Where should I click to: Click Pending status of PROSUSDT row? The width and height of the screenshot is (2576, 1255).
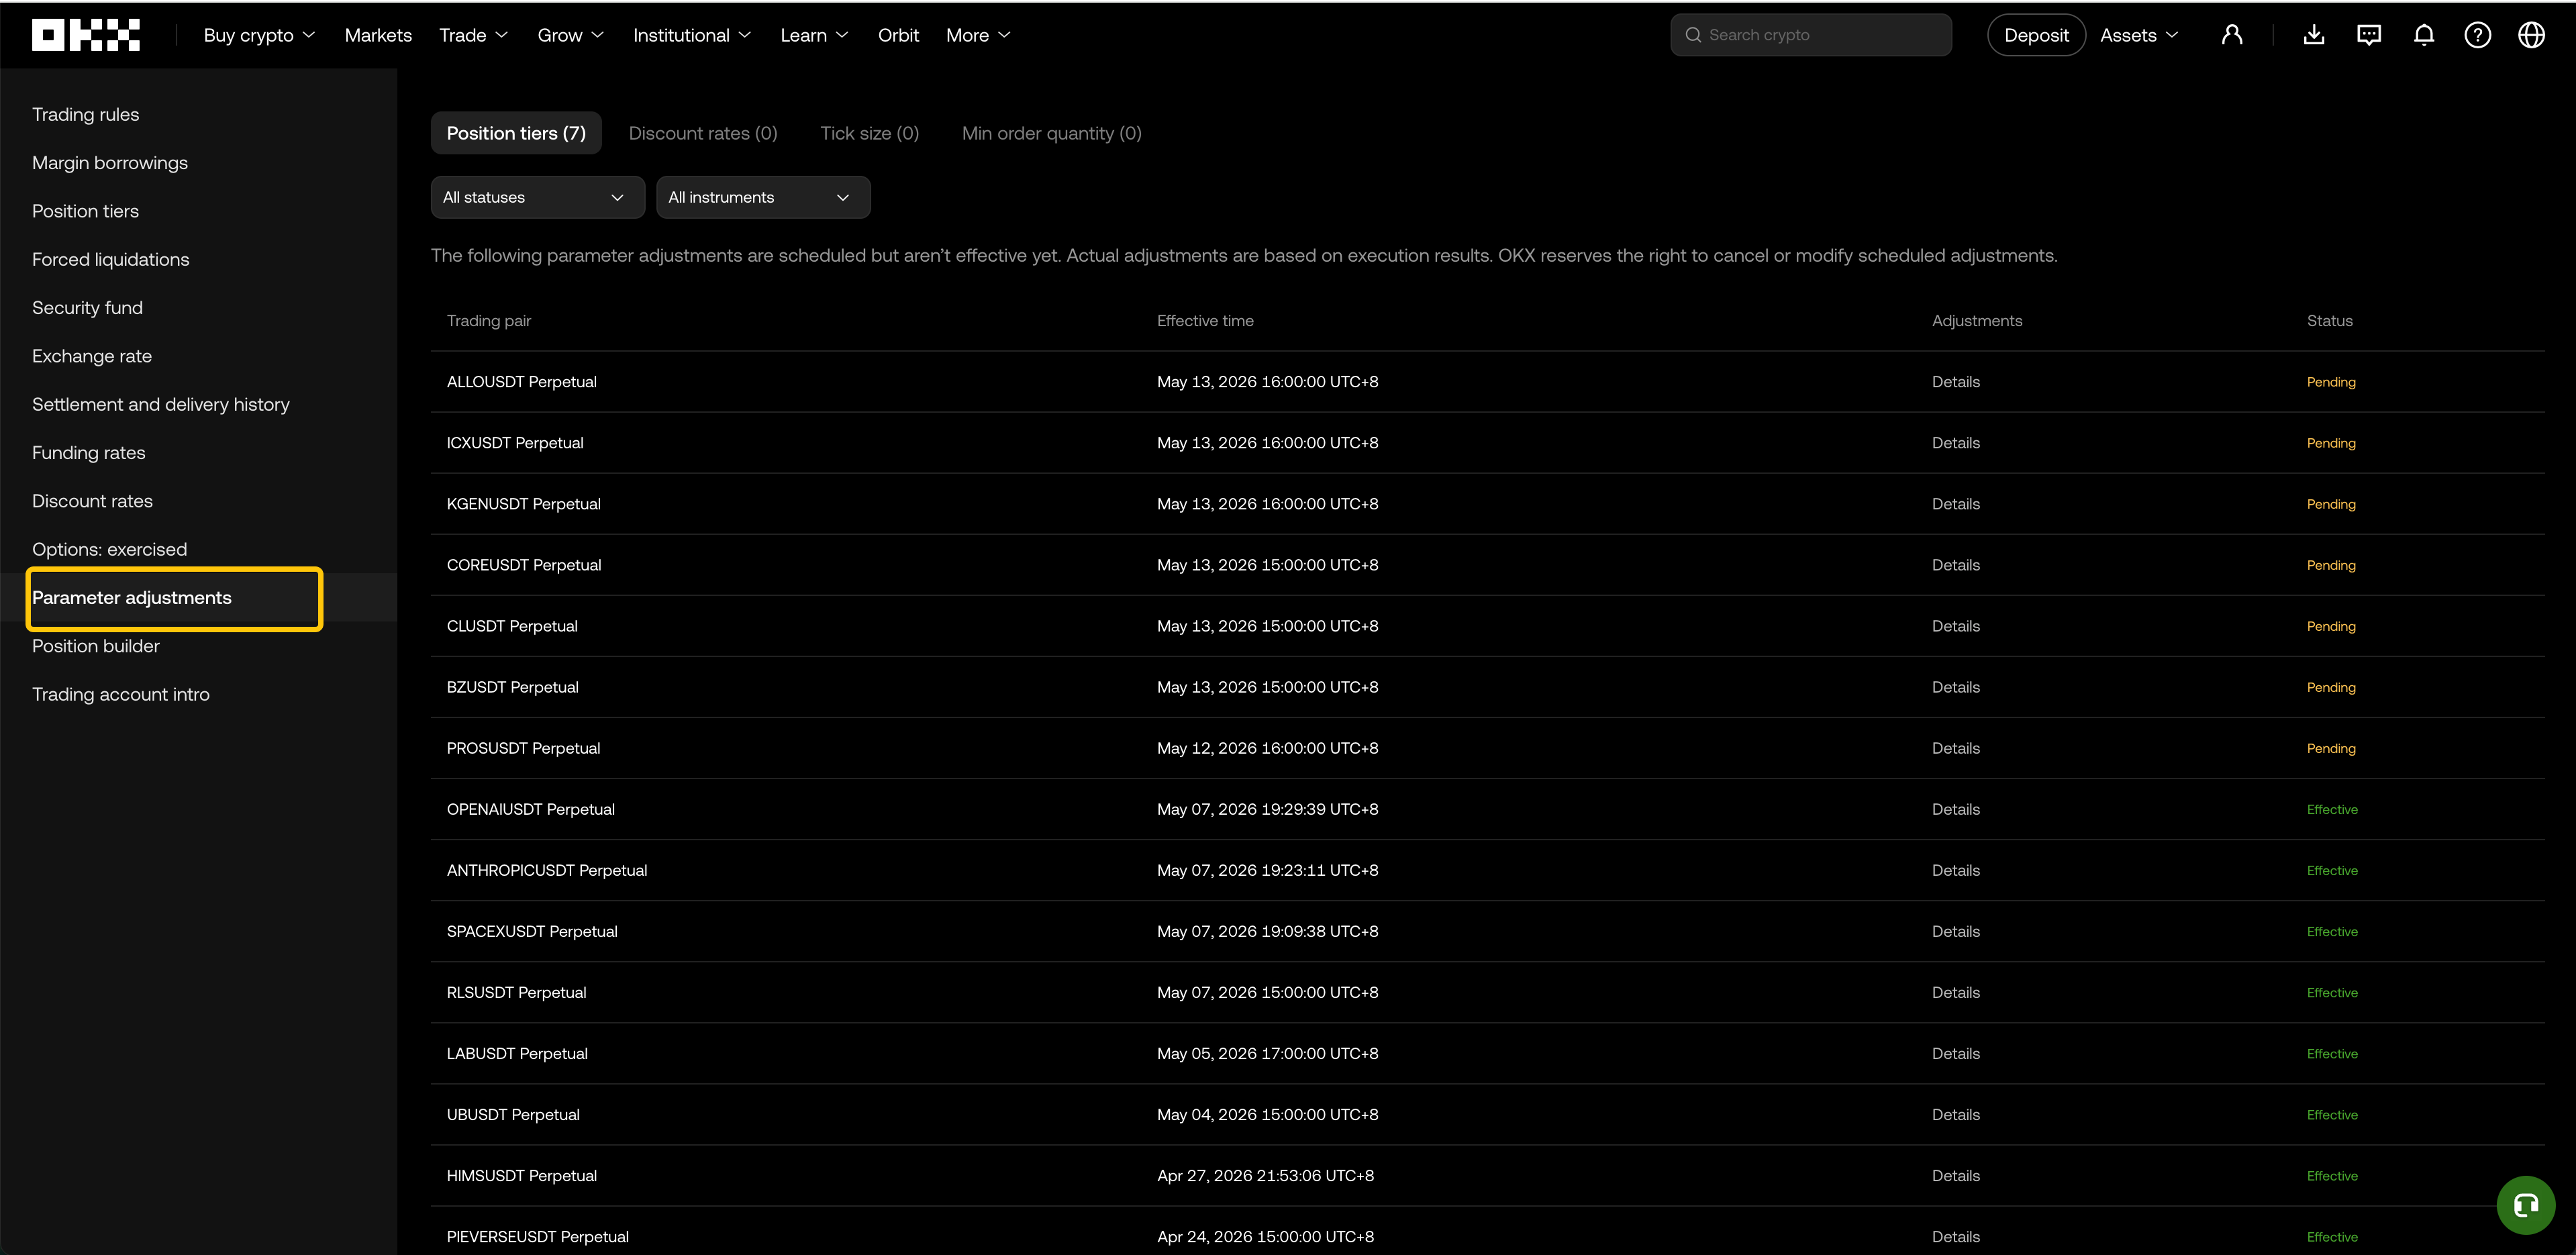click(x=2331, y=748)
